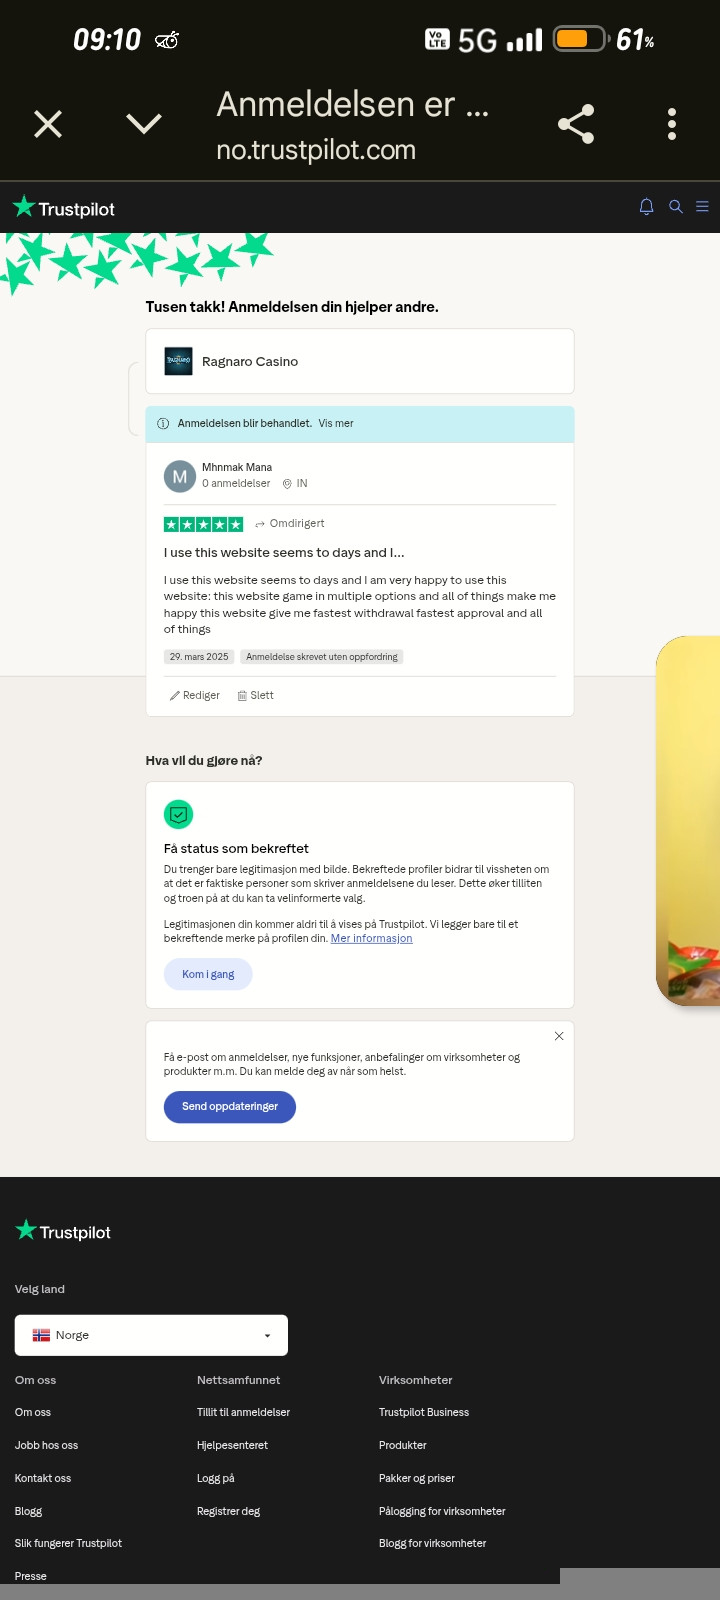Open the 'Mer informasjon' link

tap(371, 938)
